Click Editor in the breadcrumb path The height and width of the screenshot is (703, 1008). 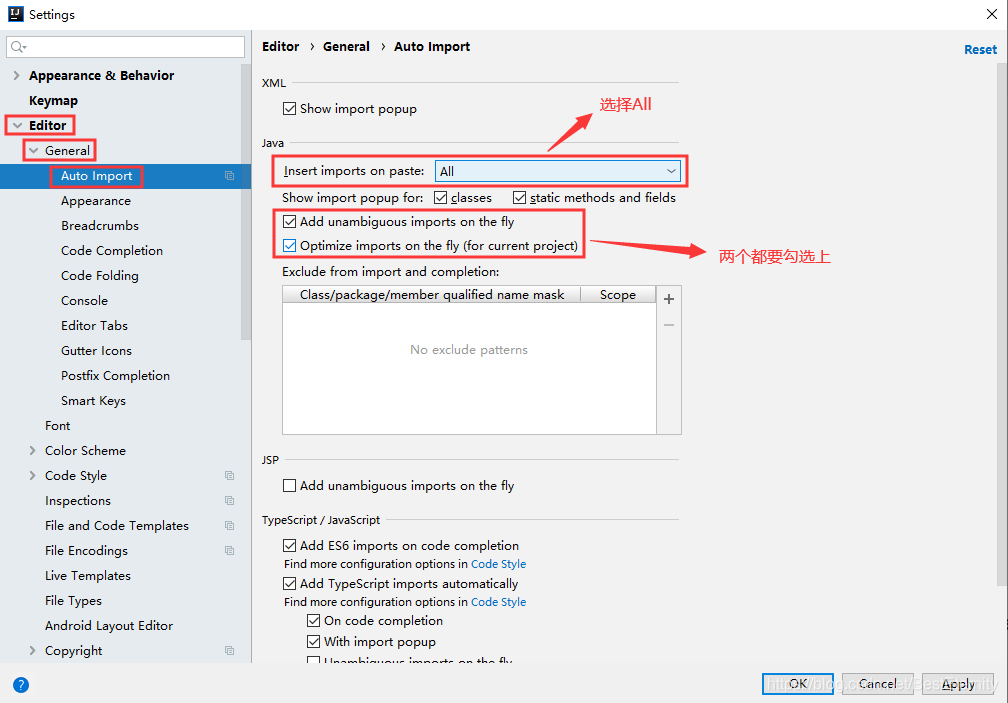[x=280, y=46]
